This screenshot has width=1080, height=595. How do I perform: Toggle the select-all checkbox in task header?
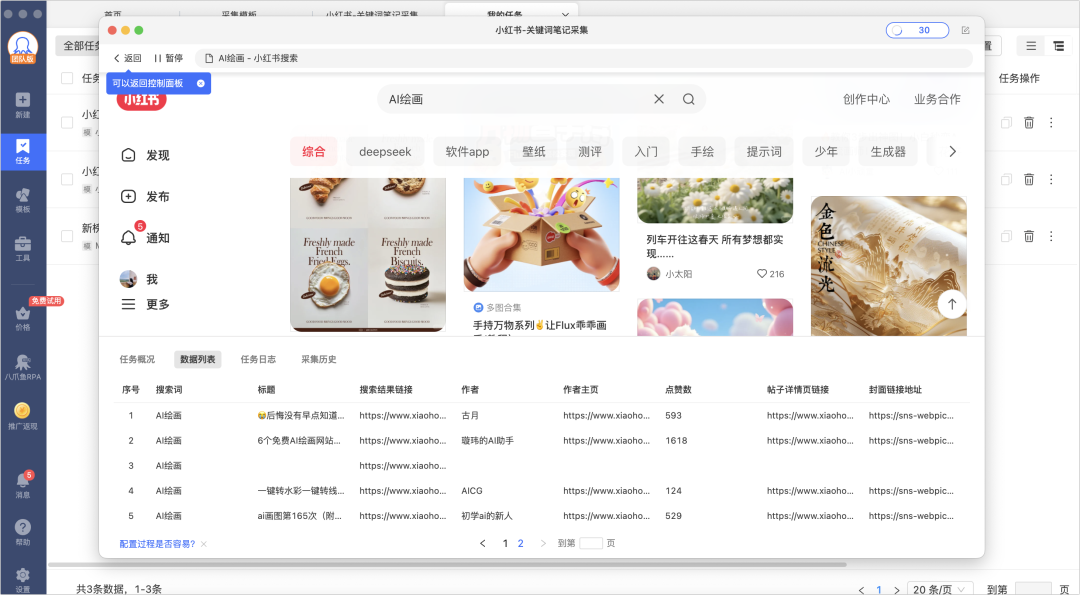tap(67, 78)
